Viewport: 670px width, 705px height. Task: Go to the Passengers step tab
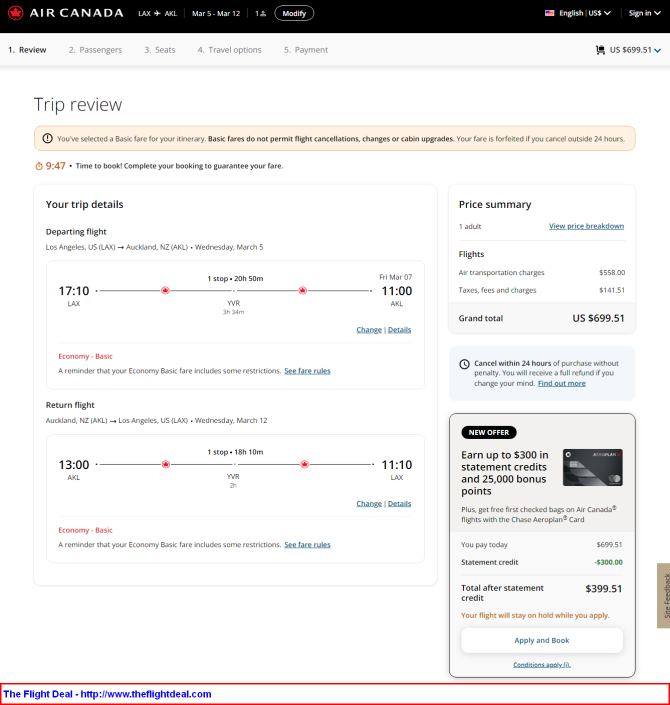[x=95, y=50]
